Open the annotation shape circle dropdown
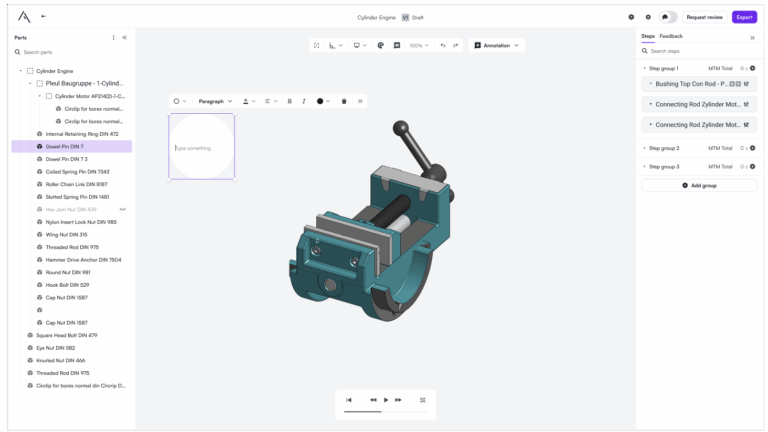 [180, 101]
